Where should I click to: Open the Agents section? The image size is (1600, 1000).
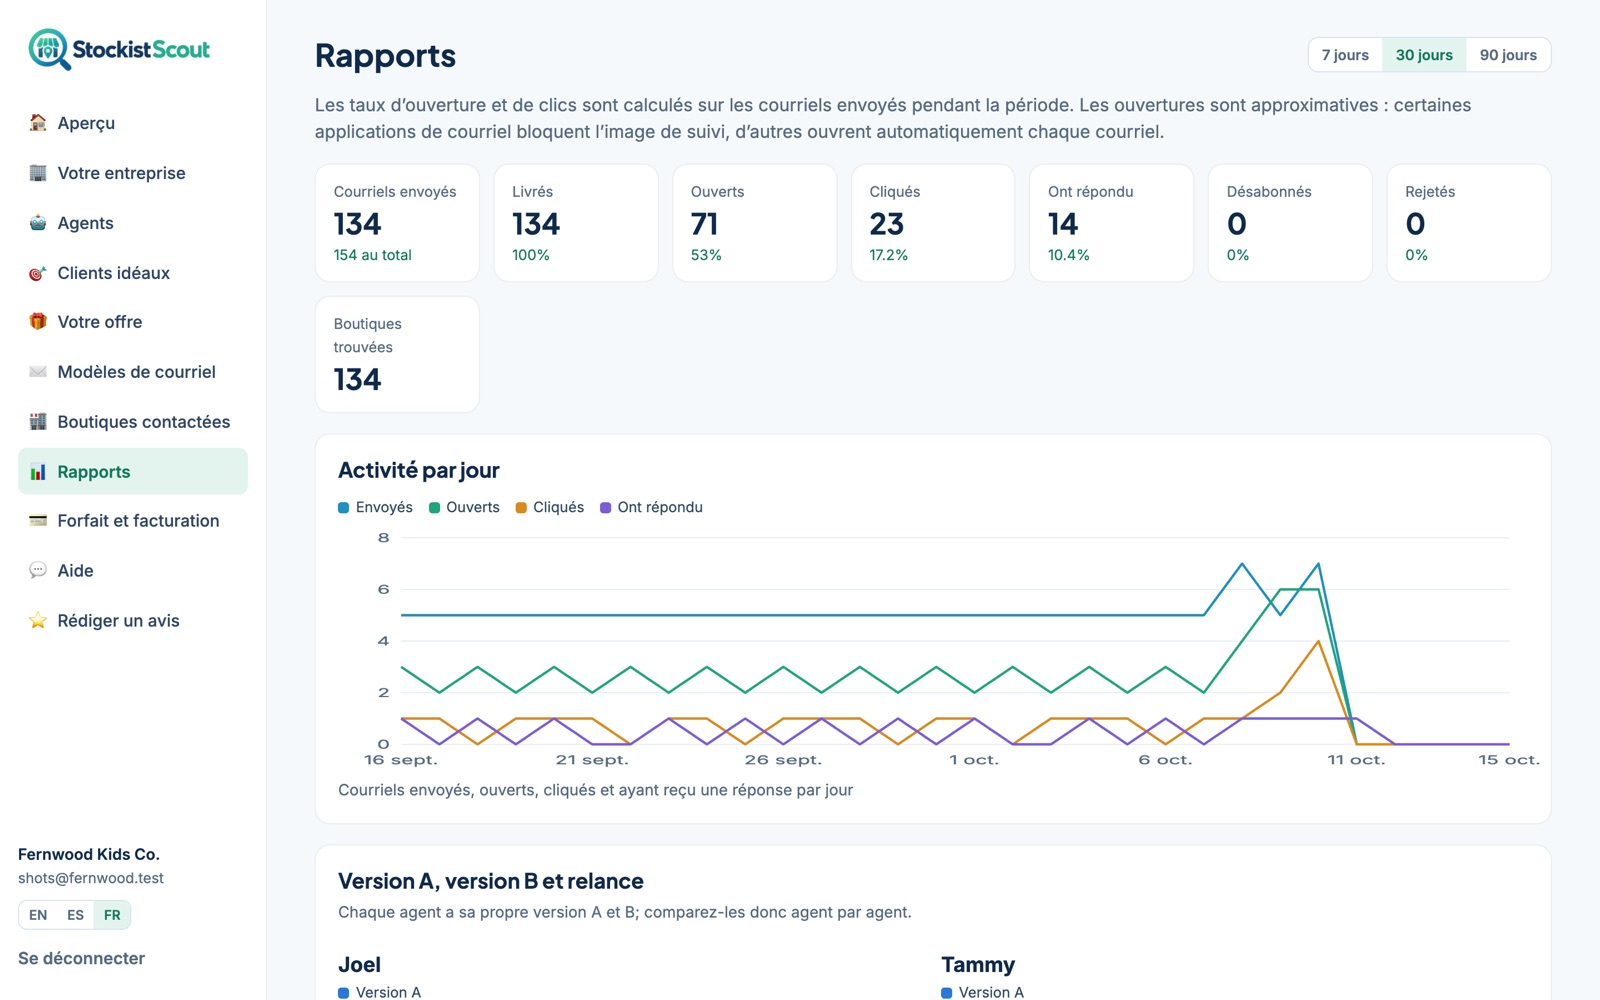(x=133, y=223)
